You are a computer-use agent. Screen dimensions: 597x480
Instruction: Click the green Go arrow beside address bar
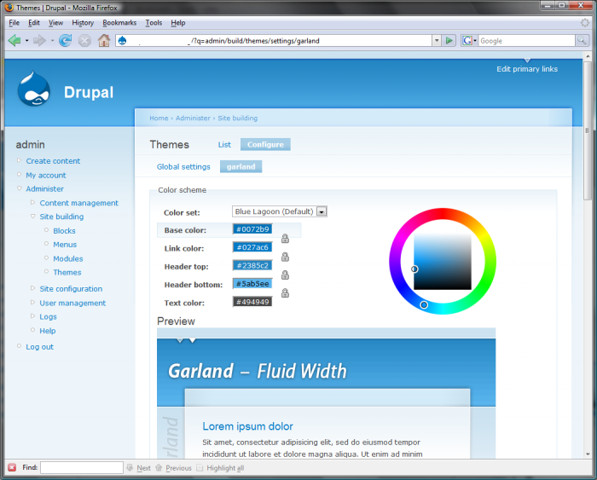click(x=449, y=40)
